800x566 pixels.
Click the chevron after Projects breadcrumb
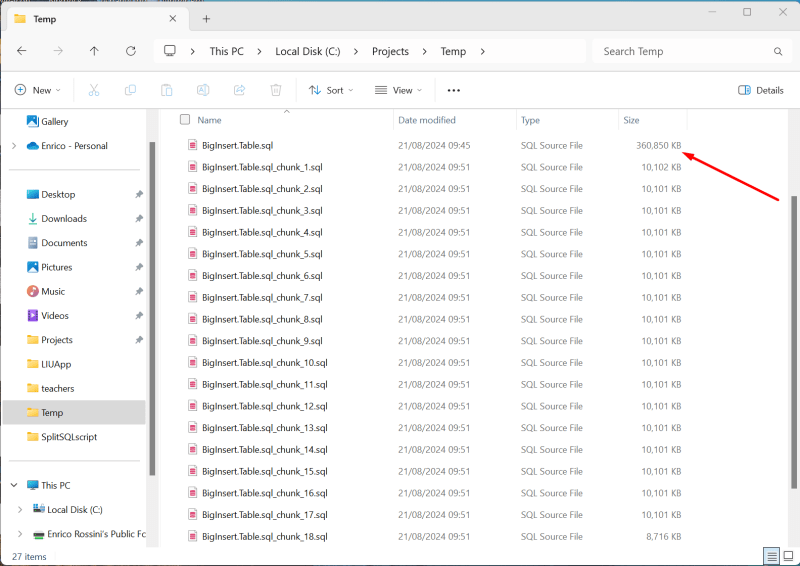click(x=424, y=52)
